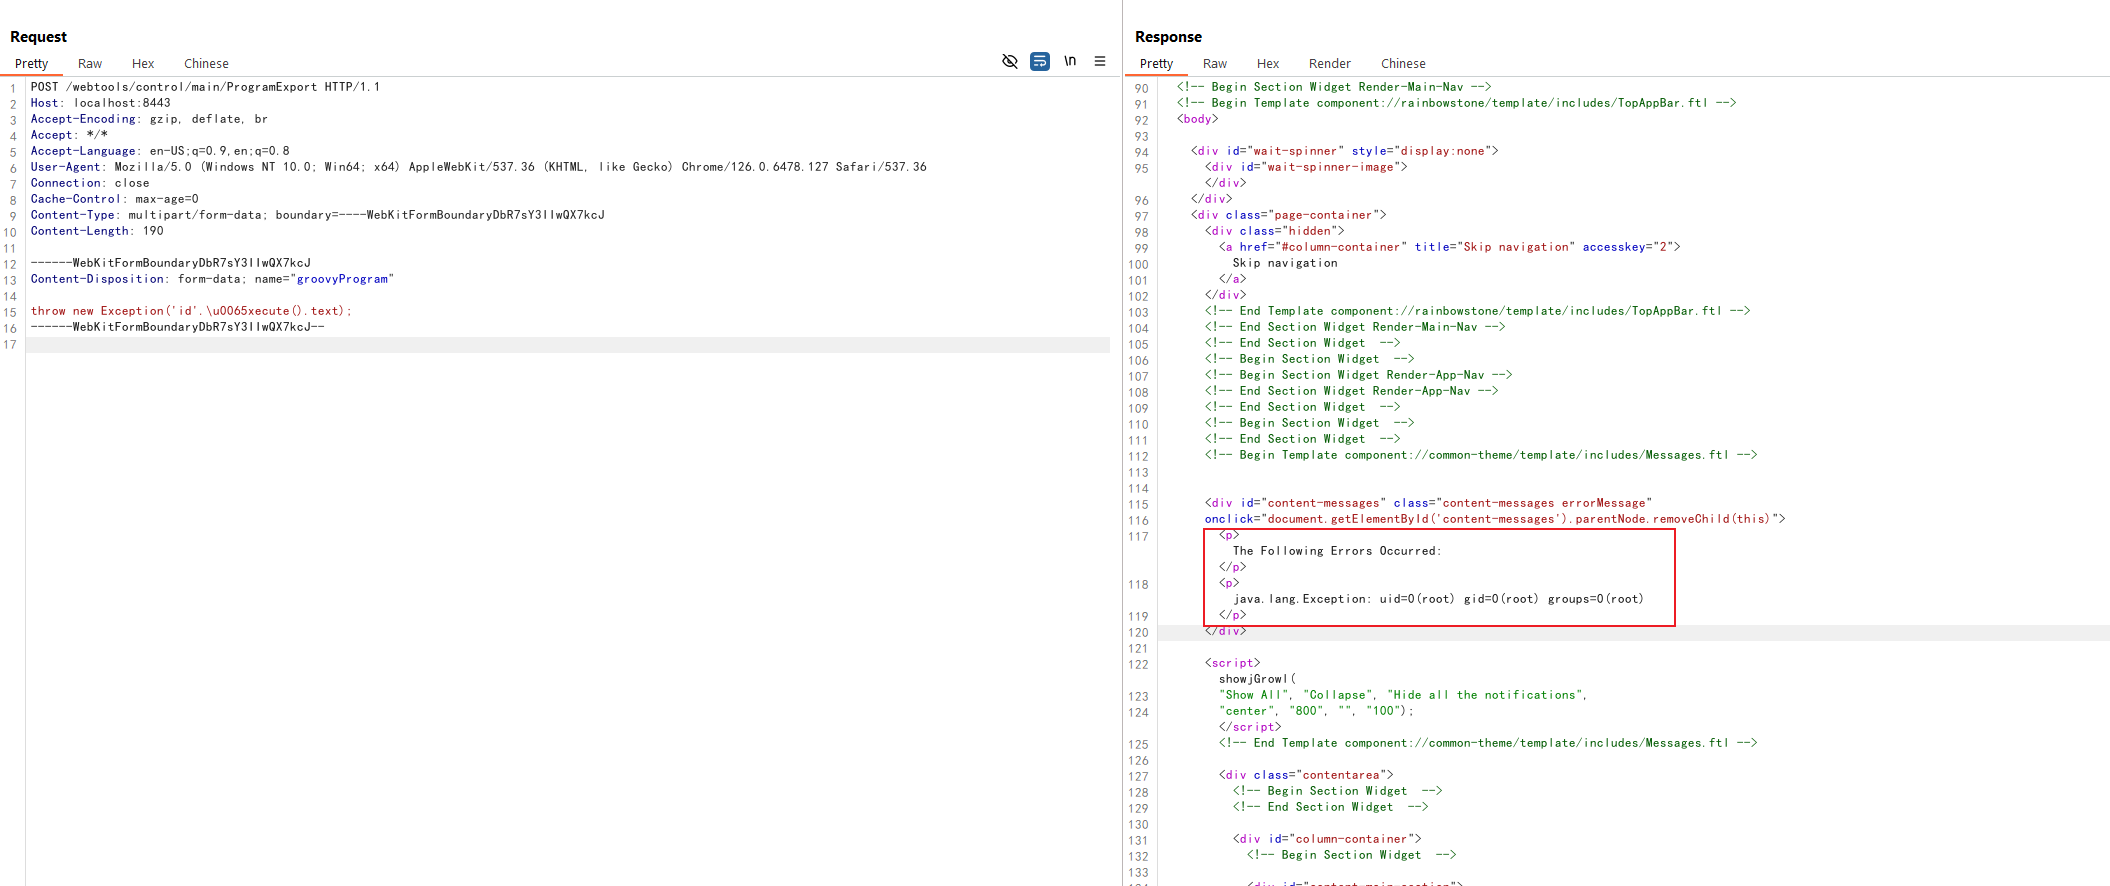Image resolution: width=2110 pixels, height=886 pixels.
Task: Click the "center", "800" arguments line
Action: (1316, 711)
